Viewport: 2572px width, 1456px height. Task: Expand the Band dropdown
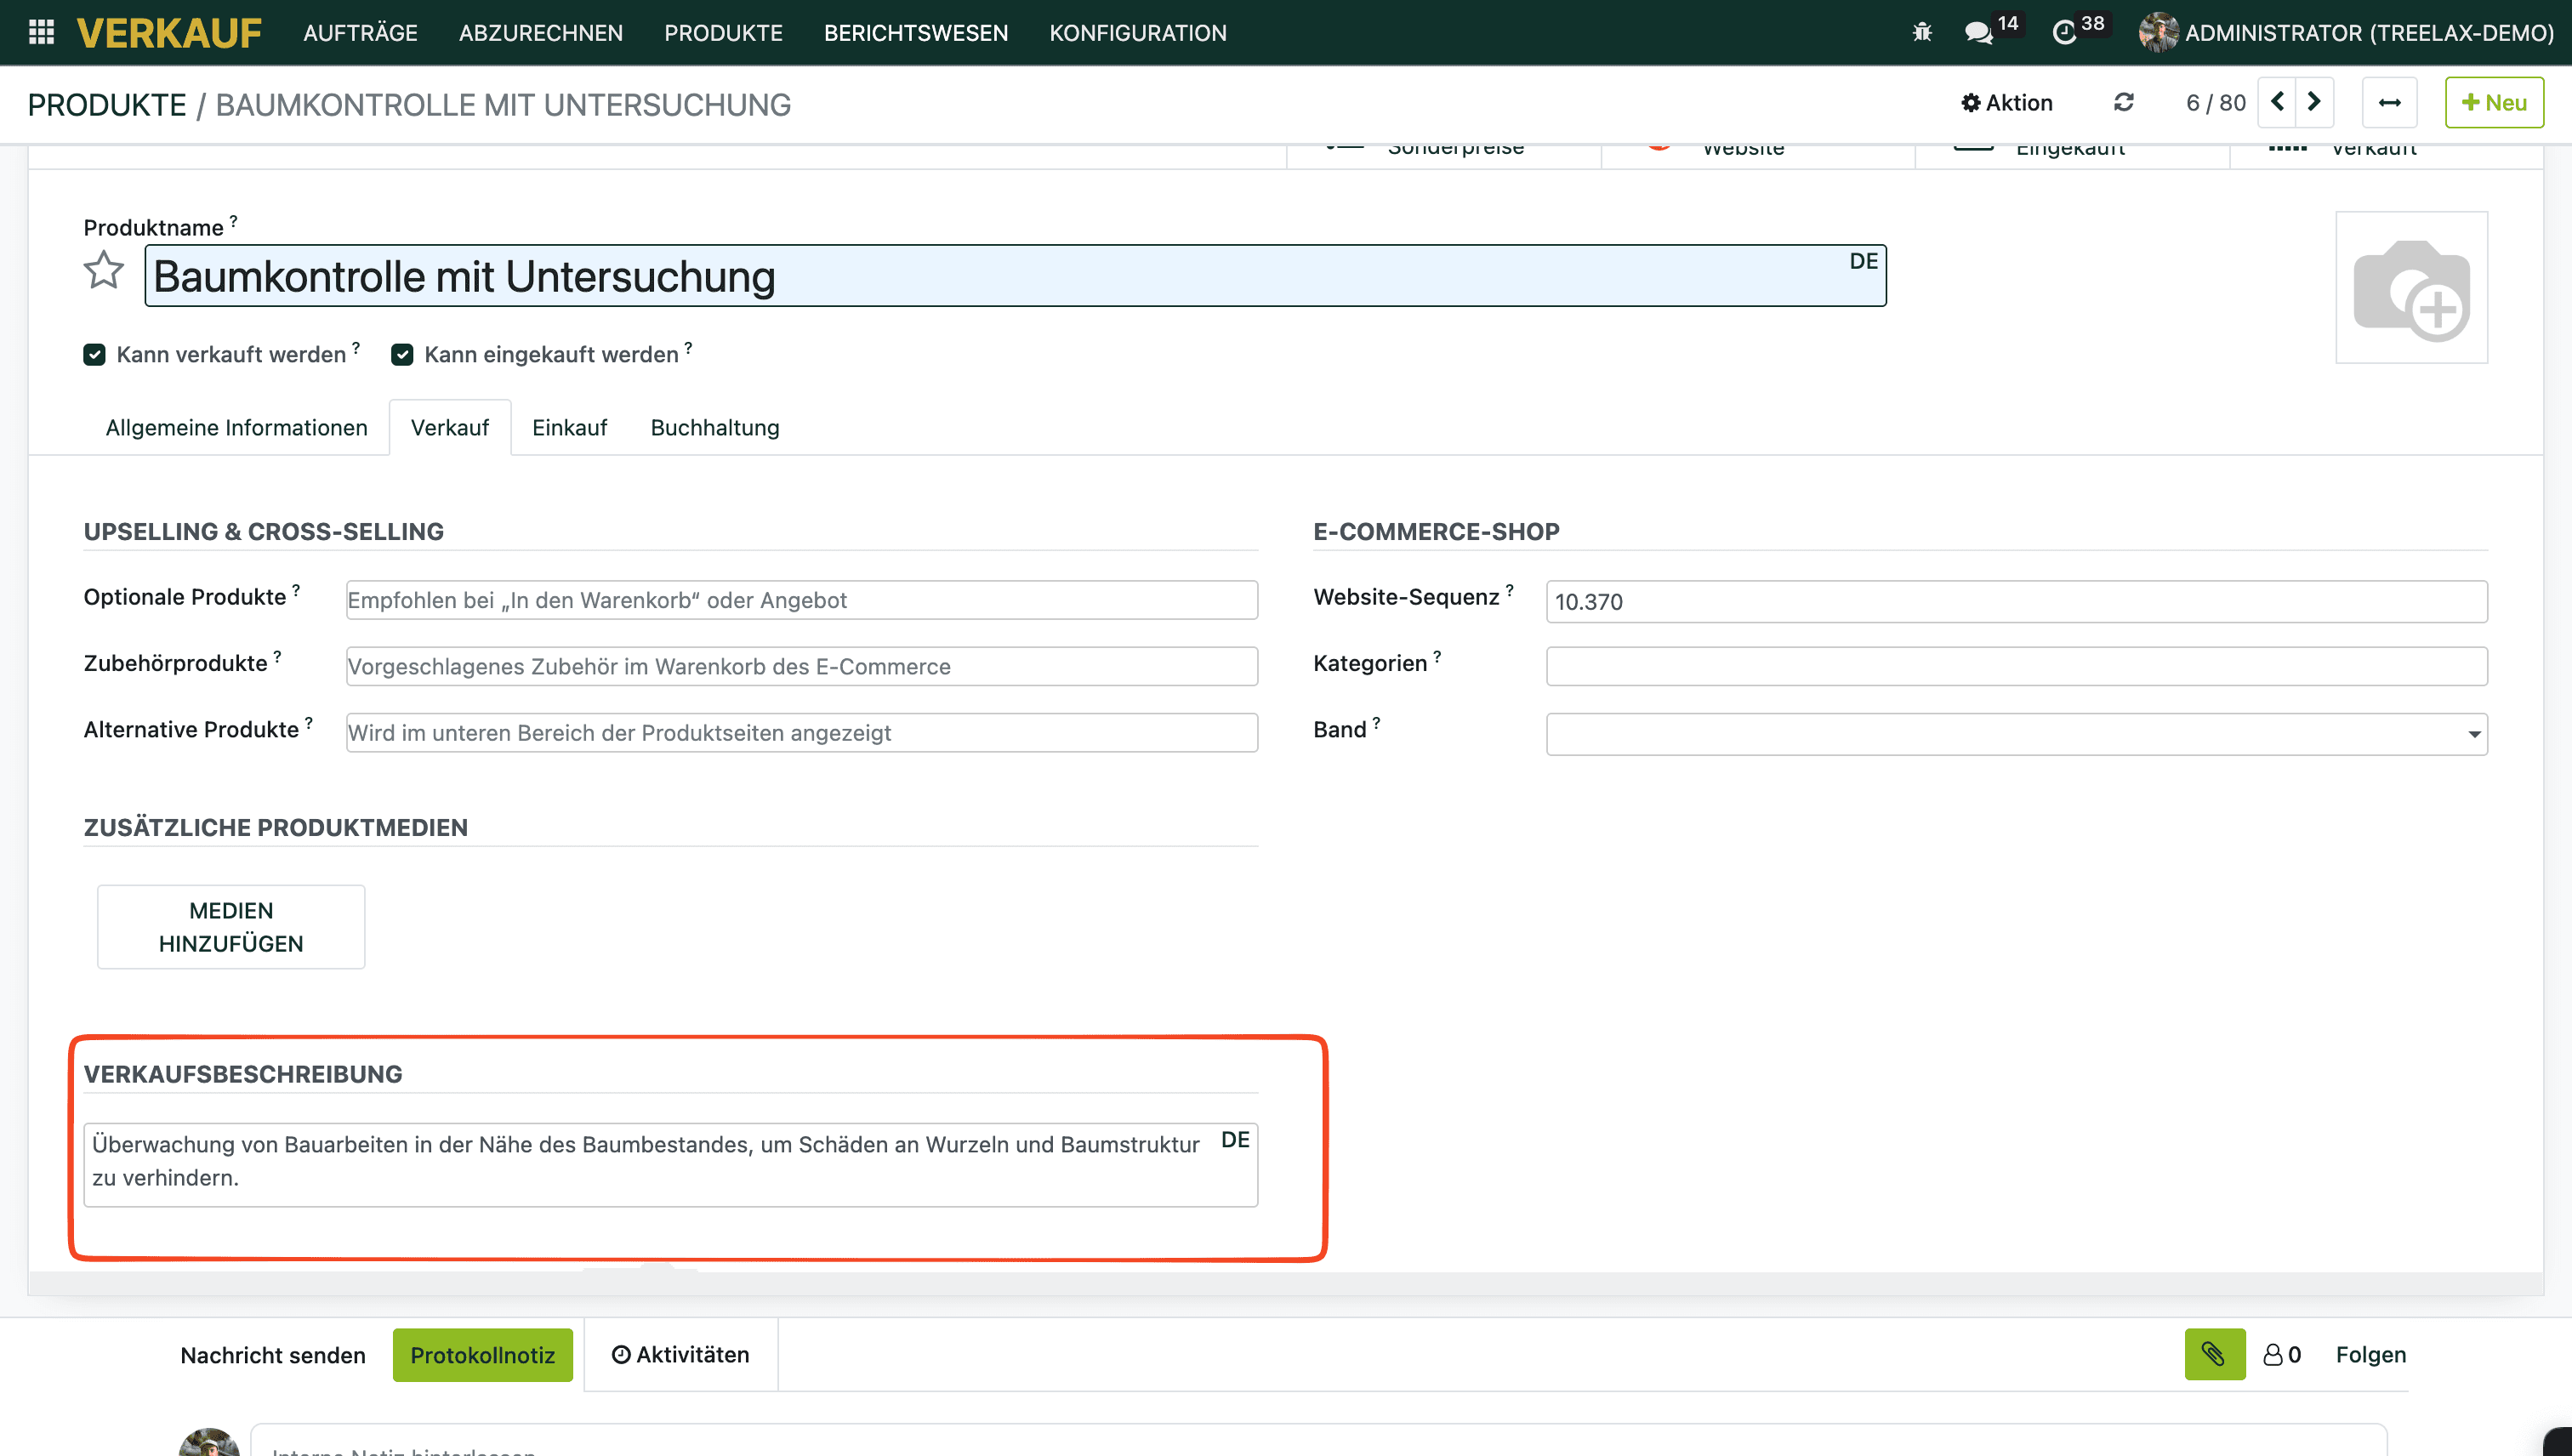[2016, 734]
